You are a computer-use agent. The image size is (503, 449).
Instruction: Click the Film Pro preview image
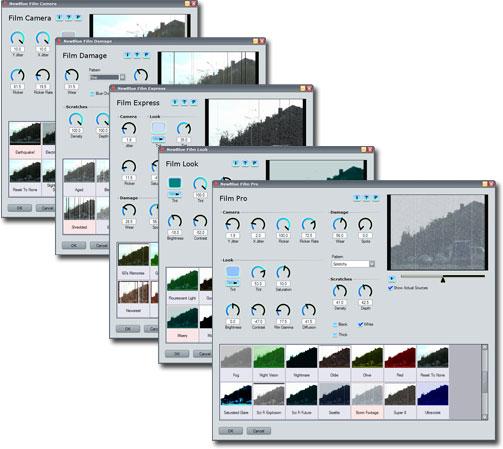click(437, 232)
